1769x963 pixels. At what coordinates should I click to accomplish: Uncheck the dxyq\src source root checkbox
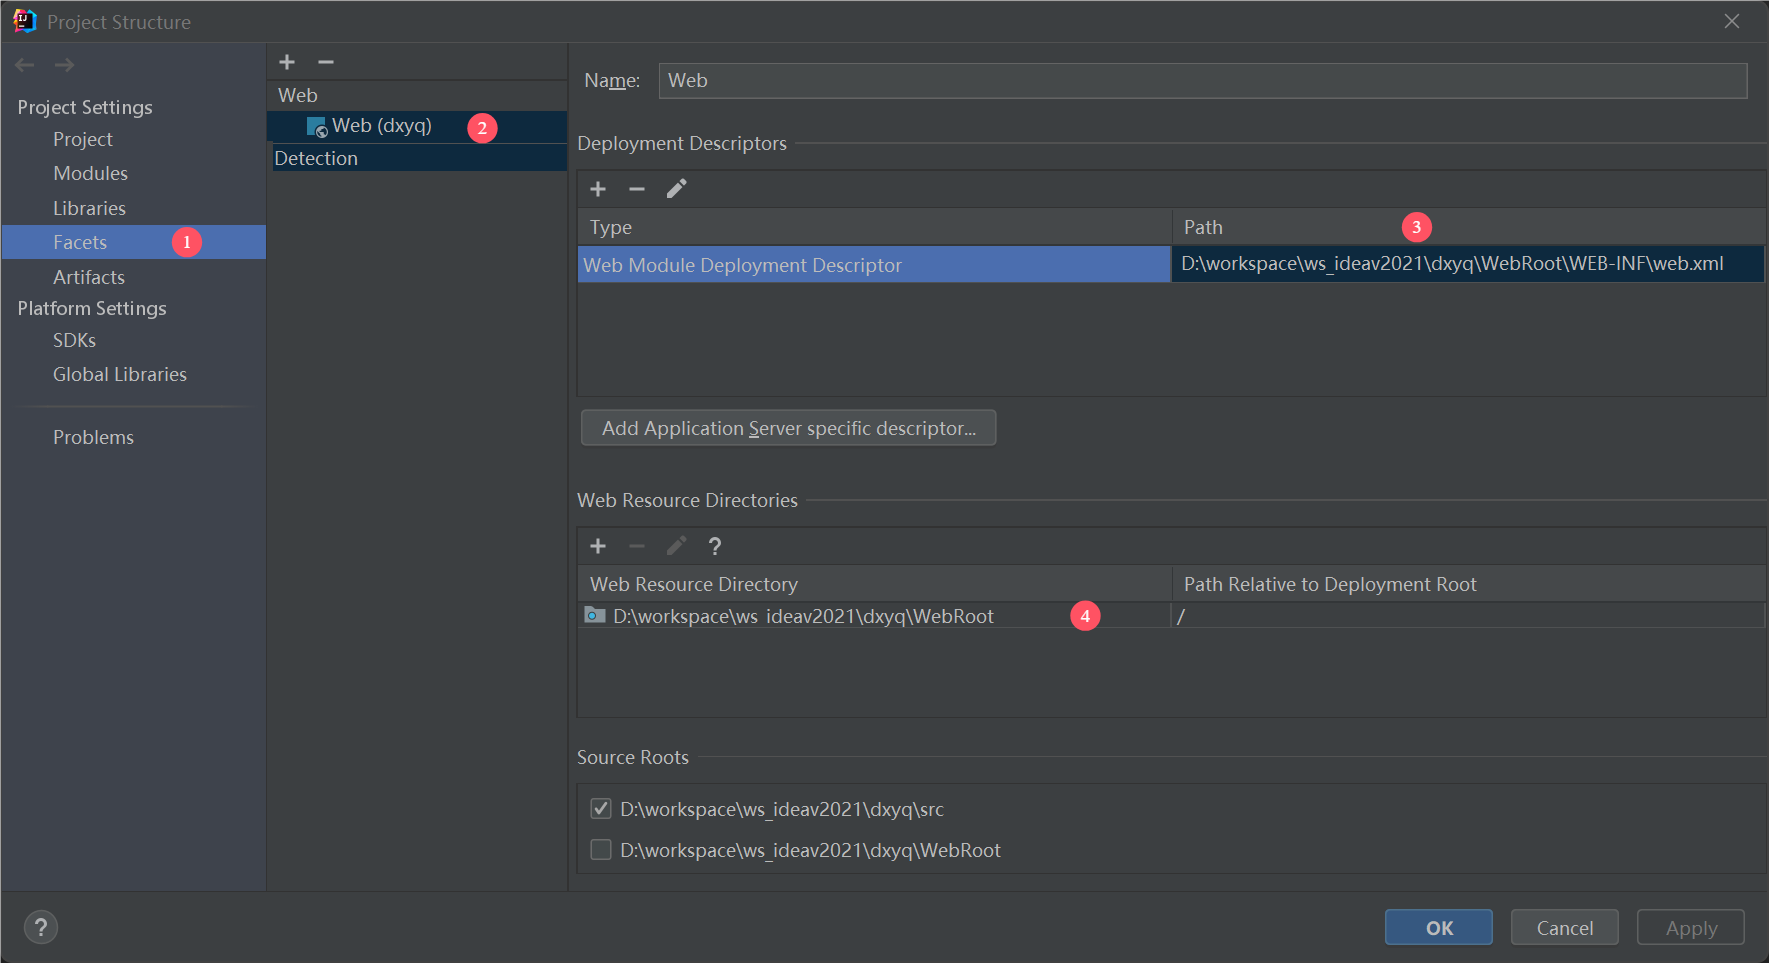[x=601, y=808]
